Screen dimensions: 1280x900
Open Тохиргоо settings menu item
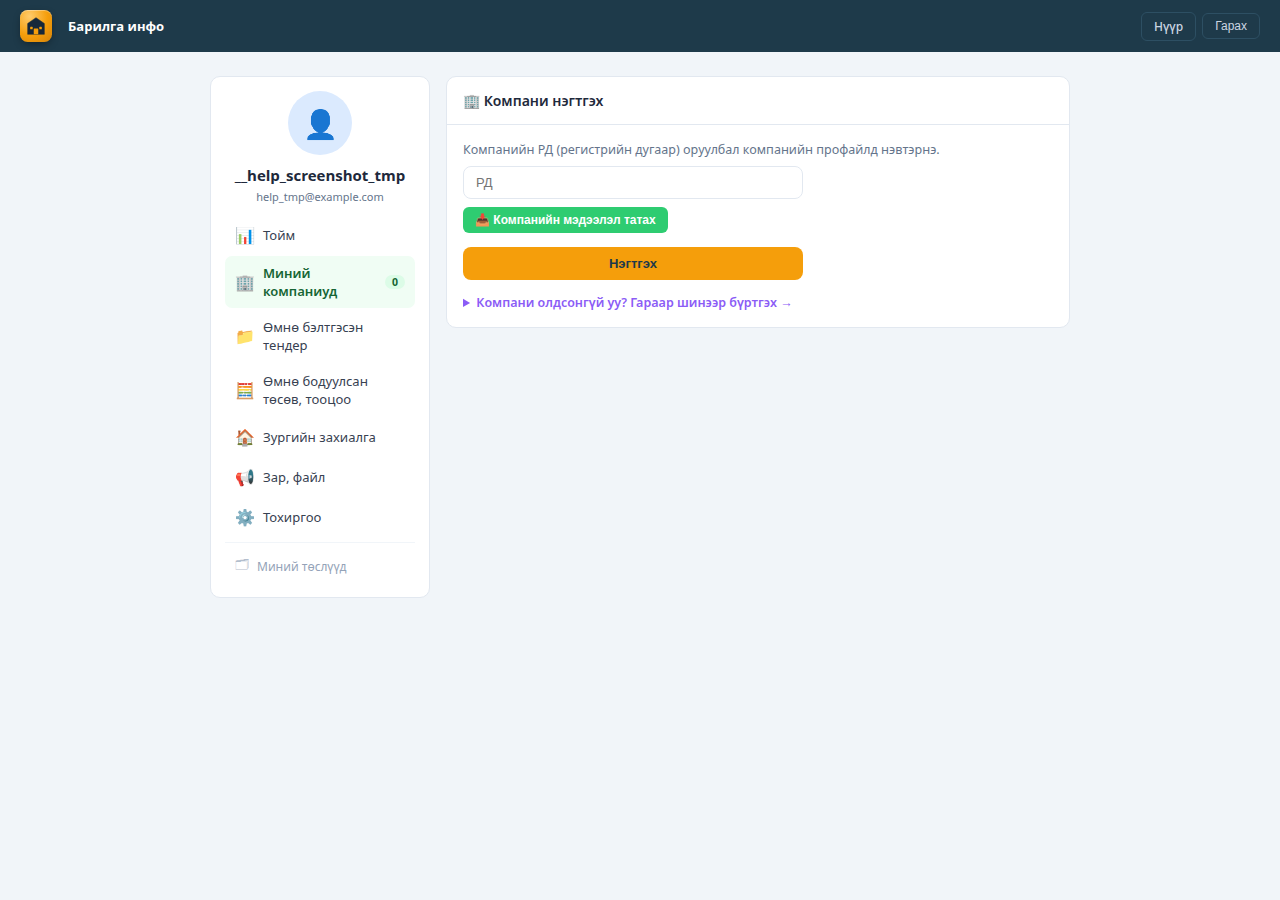pyautogui.click(x=320, y=518)
